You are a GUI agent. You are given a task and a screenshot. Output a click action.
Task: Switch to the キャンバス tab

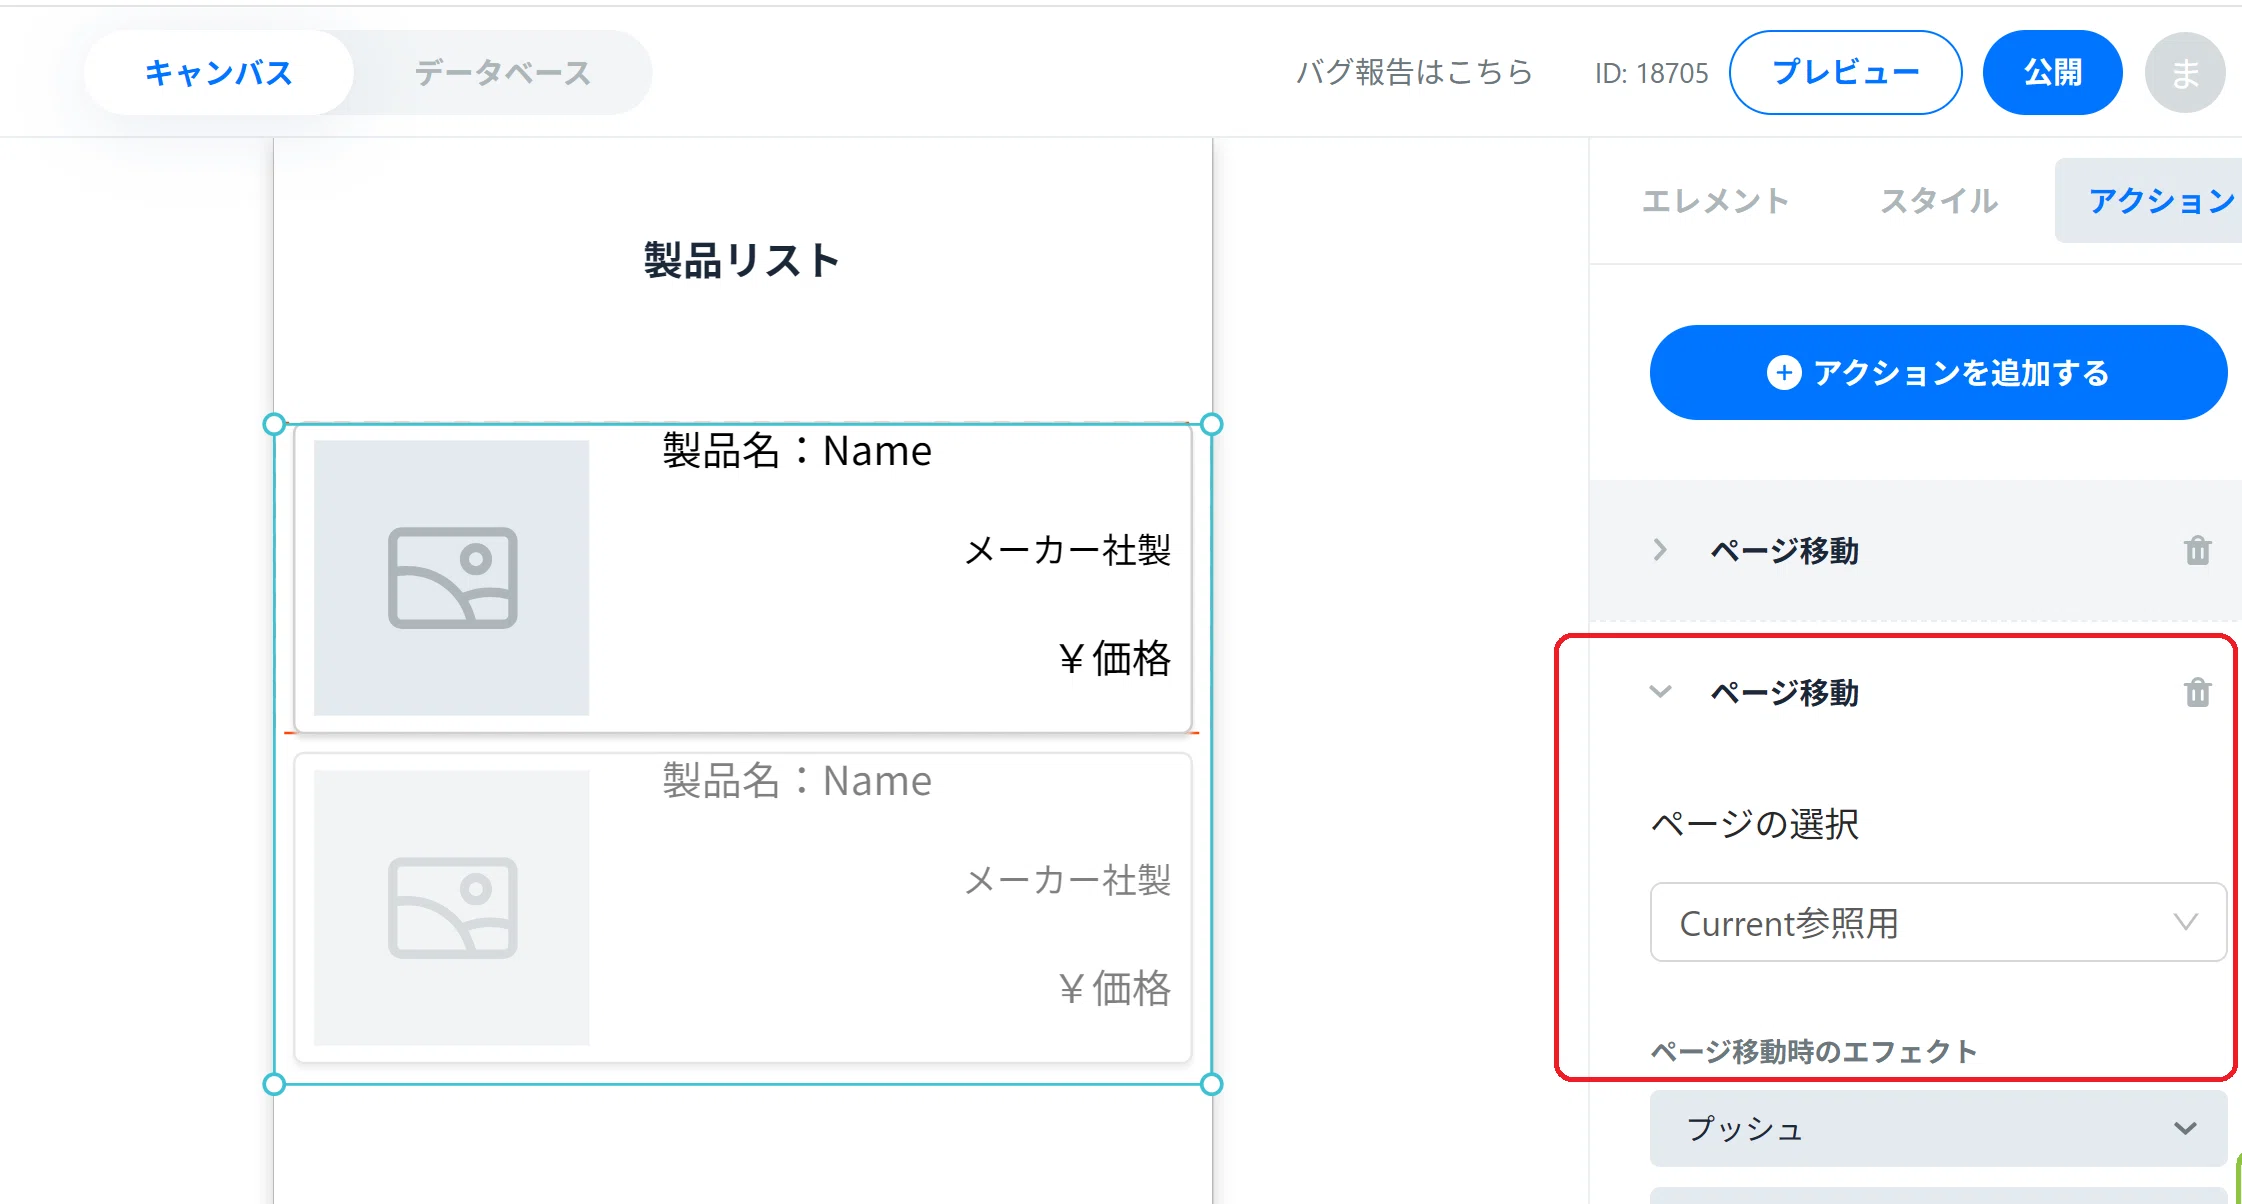(219, 72)
